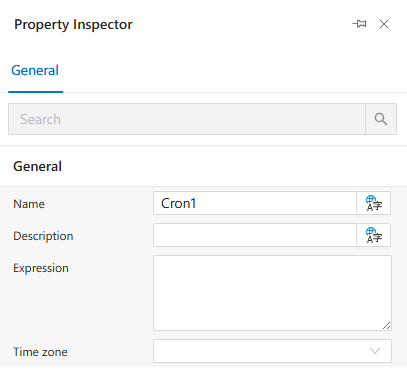
Task: Click the Name field containing Cron1
Action: [x=255, y=203]
